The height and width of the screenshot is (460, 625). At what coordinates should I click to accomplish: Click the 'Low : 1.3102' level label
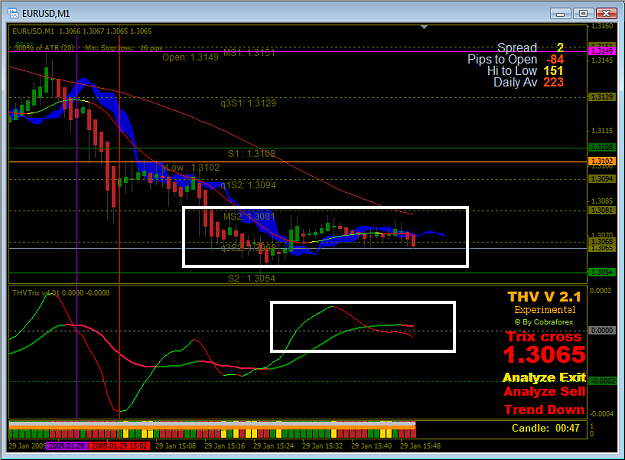(191, 167)
